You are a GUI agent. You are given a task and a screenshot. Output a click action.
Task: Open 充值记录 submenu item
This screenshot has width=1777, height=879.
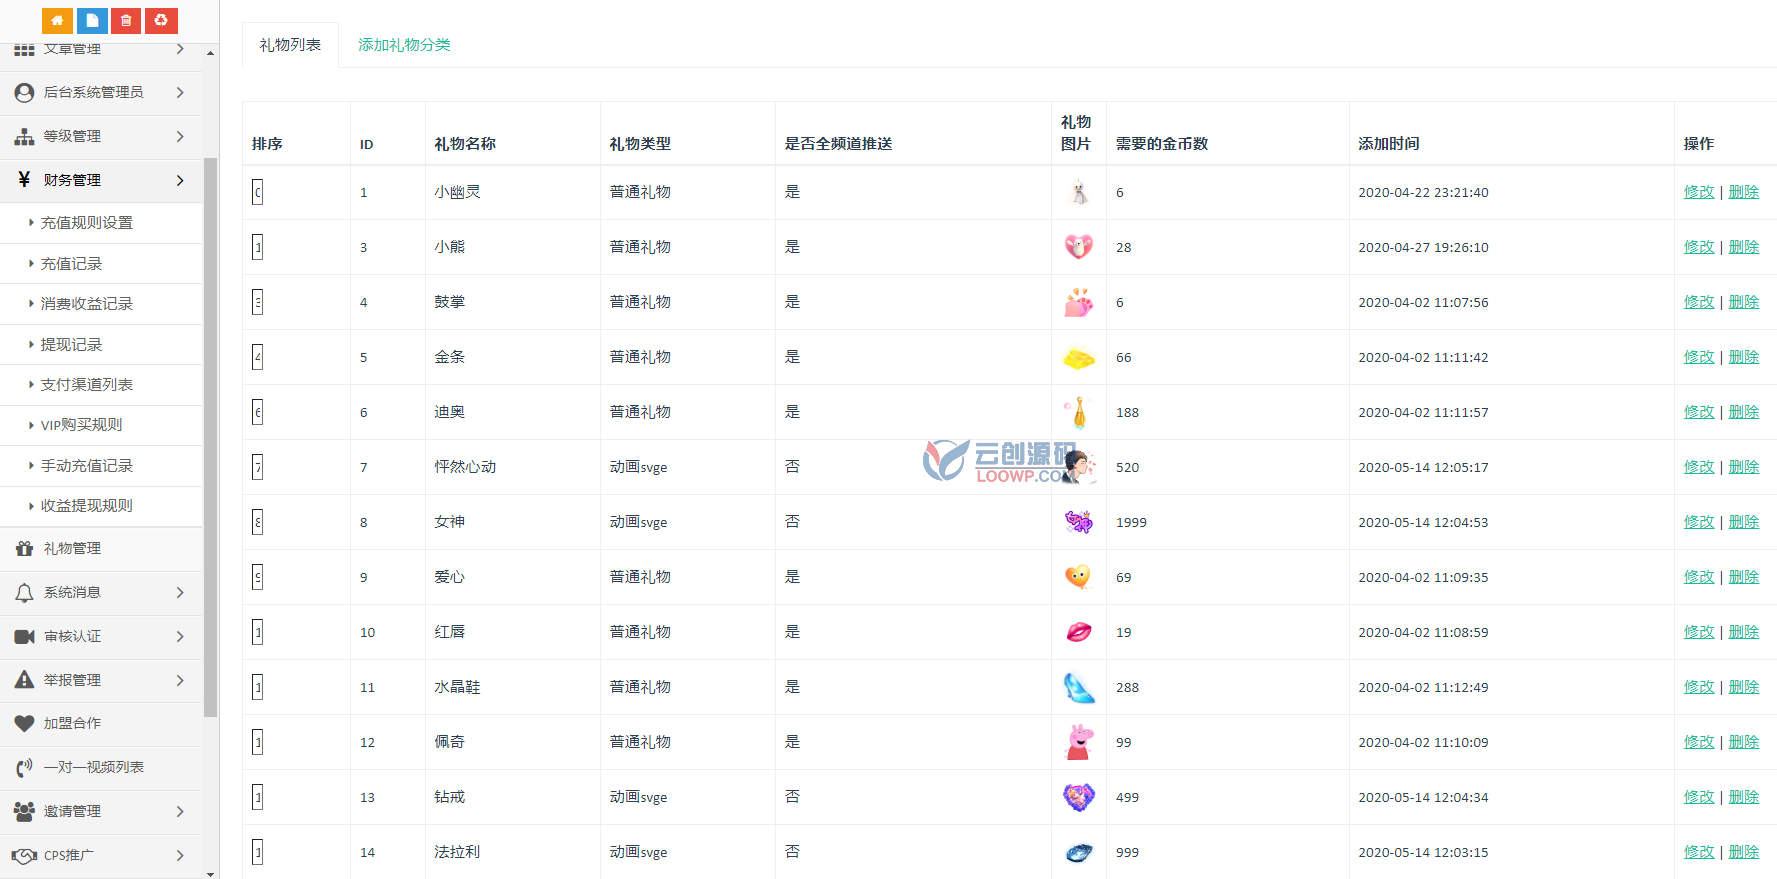click(x=71, y=264)
